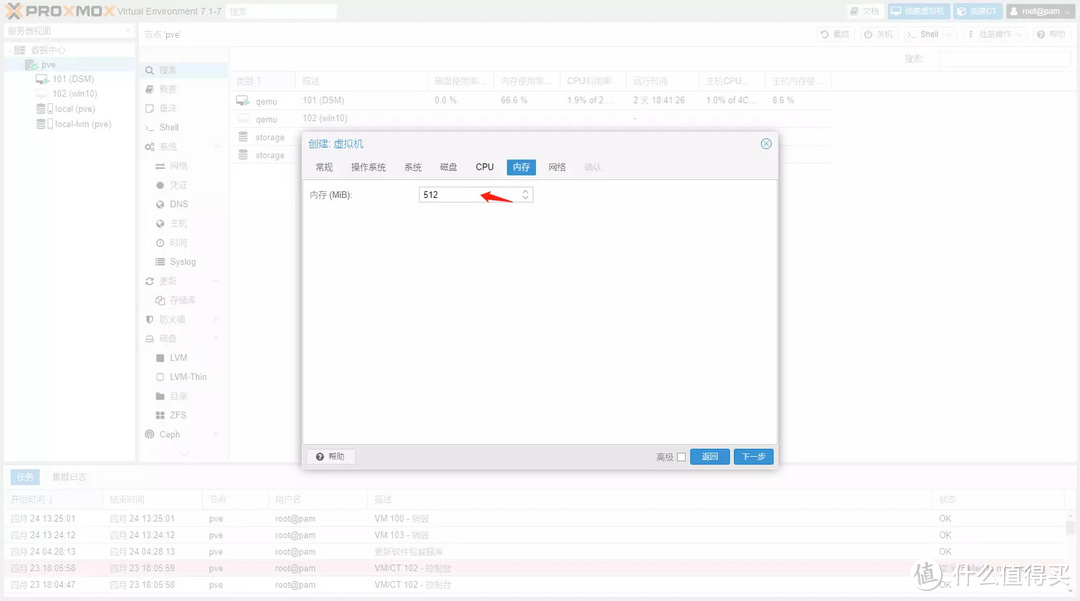This screenshot has height=601, width=1080.
Task: Open the 服务器视图 view dropdown
Action: click(68, 31)
